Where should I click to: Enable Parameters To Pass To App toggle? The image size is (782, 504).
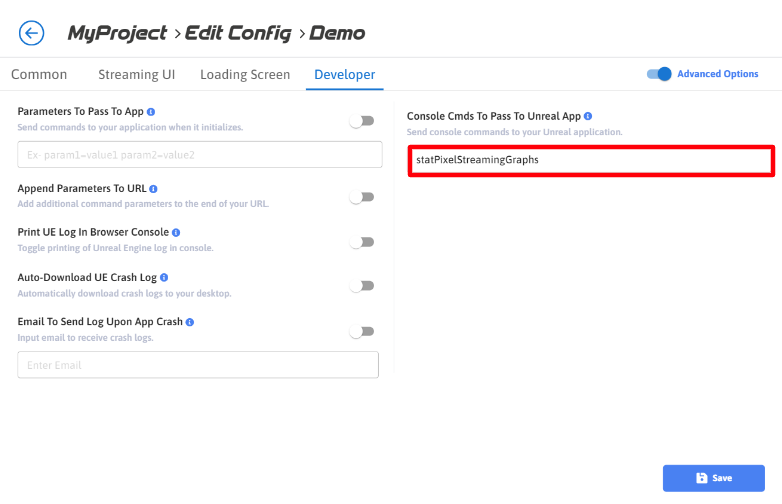[361, 121]
